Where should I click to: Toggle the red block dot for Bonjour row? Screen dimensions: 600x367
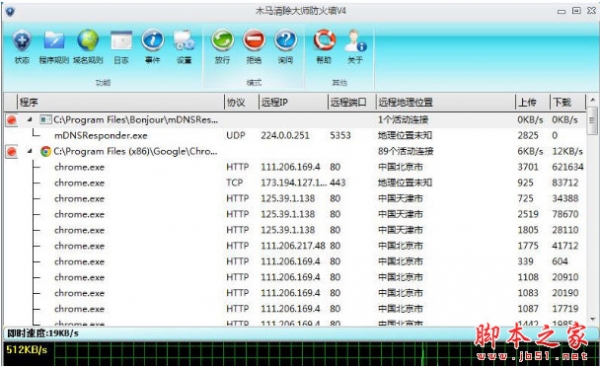point(12,120)
